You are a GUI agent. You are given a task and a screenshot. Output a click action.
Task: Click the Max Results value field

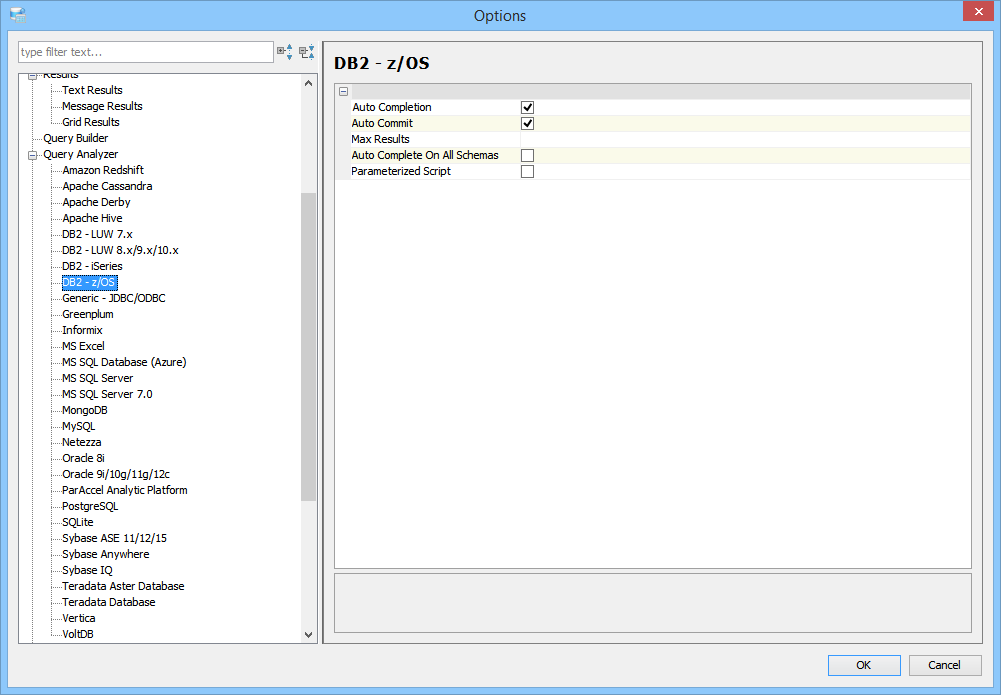[745, 139]
